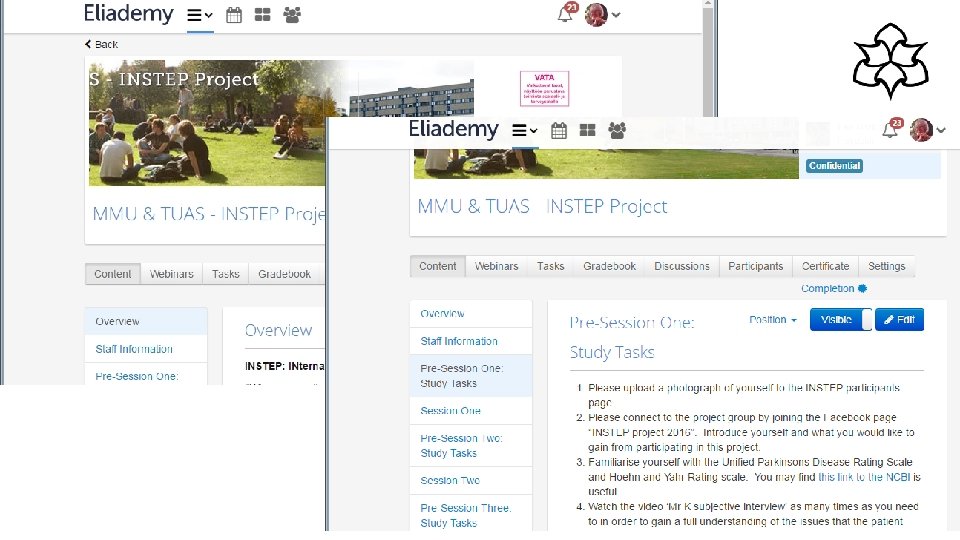Go Back using the back arrow link
960x540 pixels.
(102, 44)
